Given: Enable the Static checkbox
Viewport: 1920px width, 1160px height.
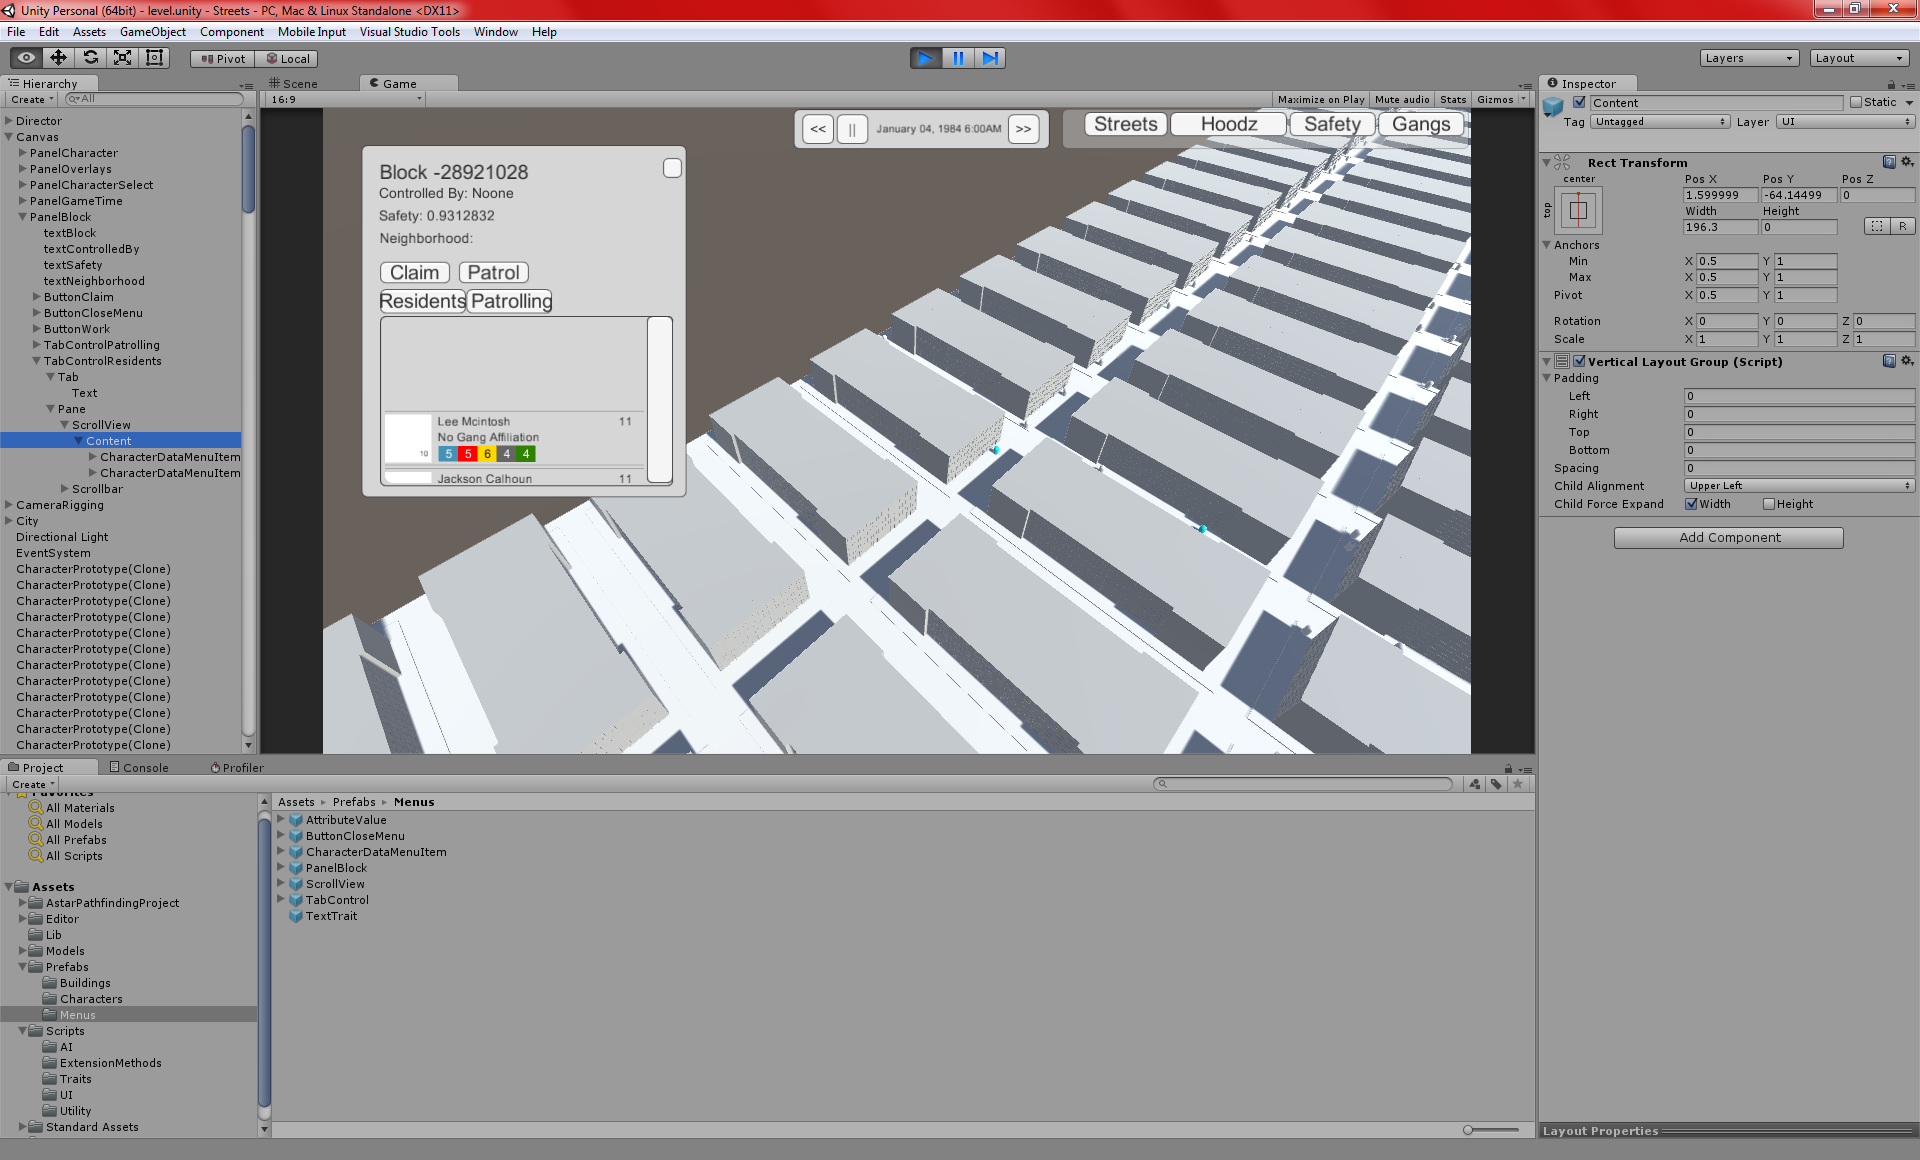Looking at the screenshot, I should coord(1856,102).
